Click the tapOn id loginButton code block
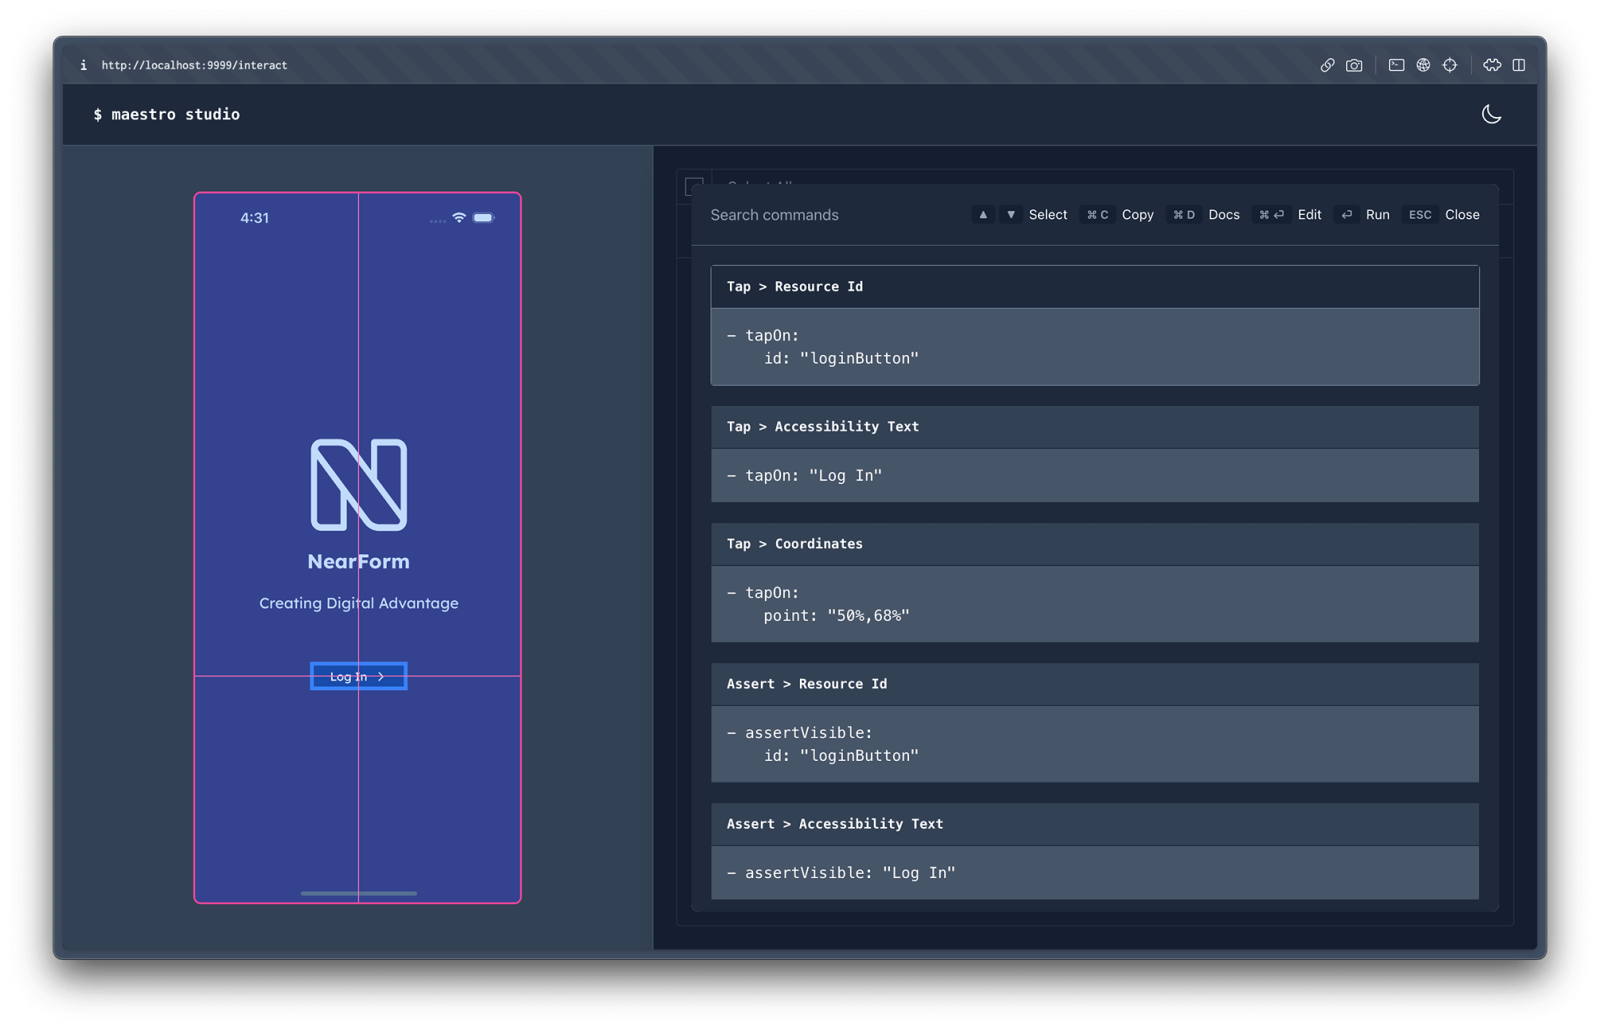Viewport: 1600px width, 1030px height. coord(1095,347)
